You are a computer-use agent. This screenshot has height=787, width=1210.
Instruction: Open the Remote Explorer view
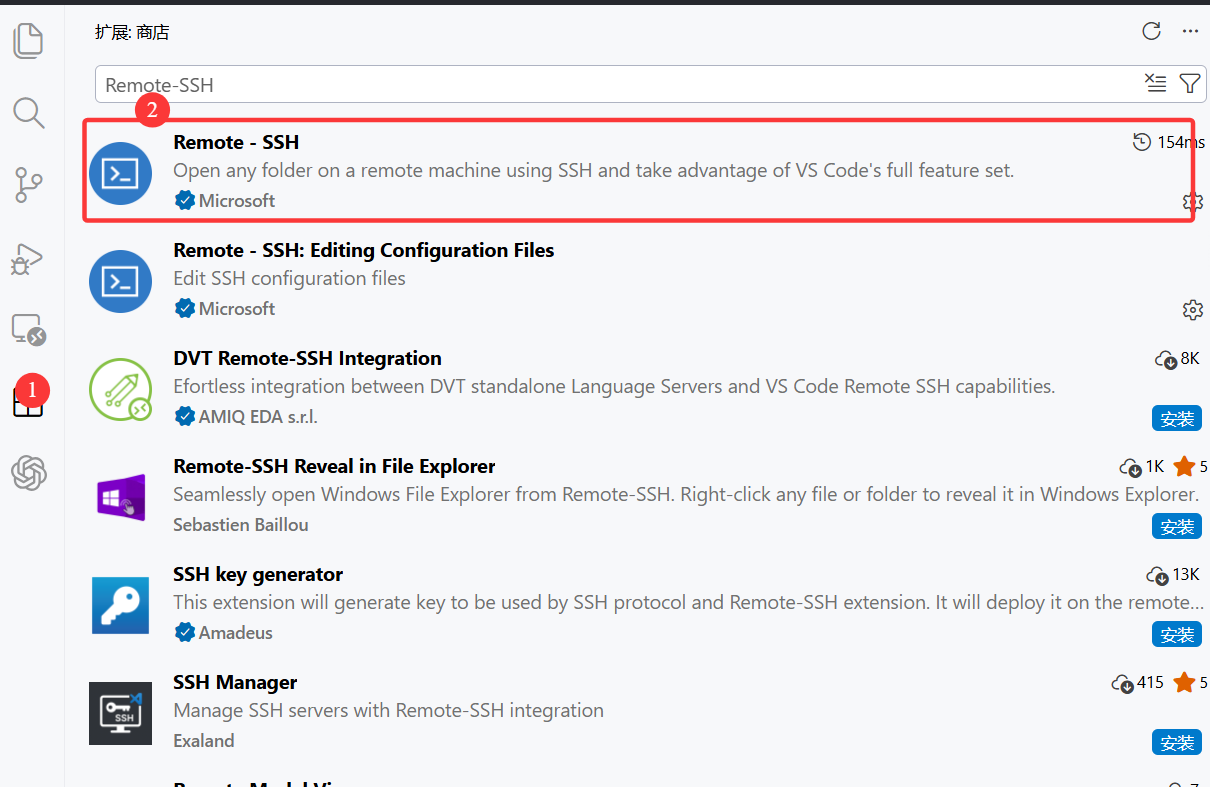28,329
